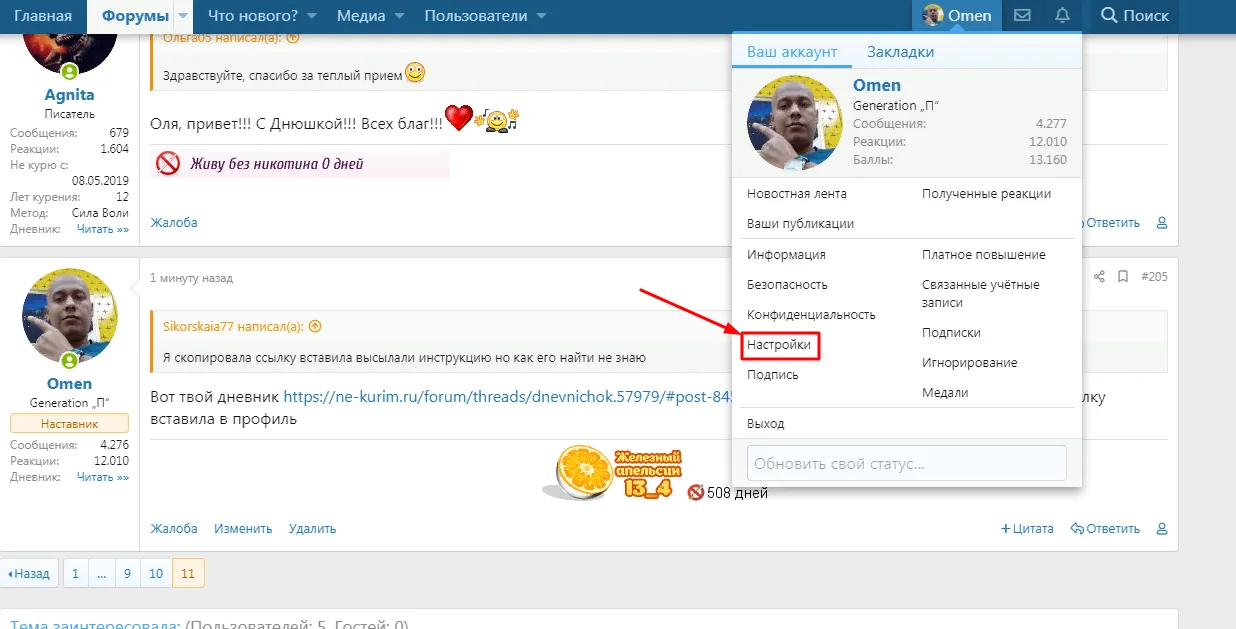1236x629 pixels.
Task: Open Что нового? navigation item
Action: coord(253,15)
